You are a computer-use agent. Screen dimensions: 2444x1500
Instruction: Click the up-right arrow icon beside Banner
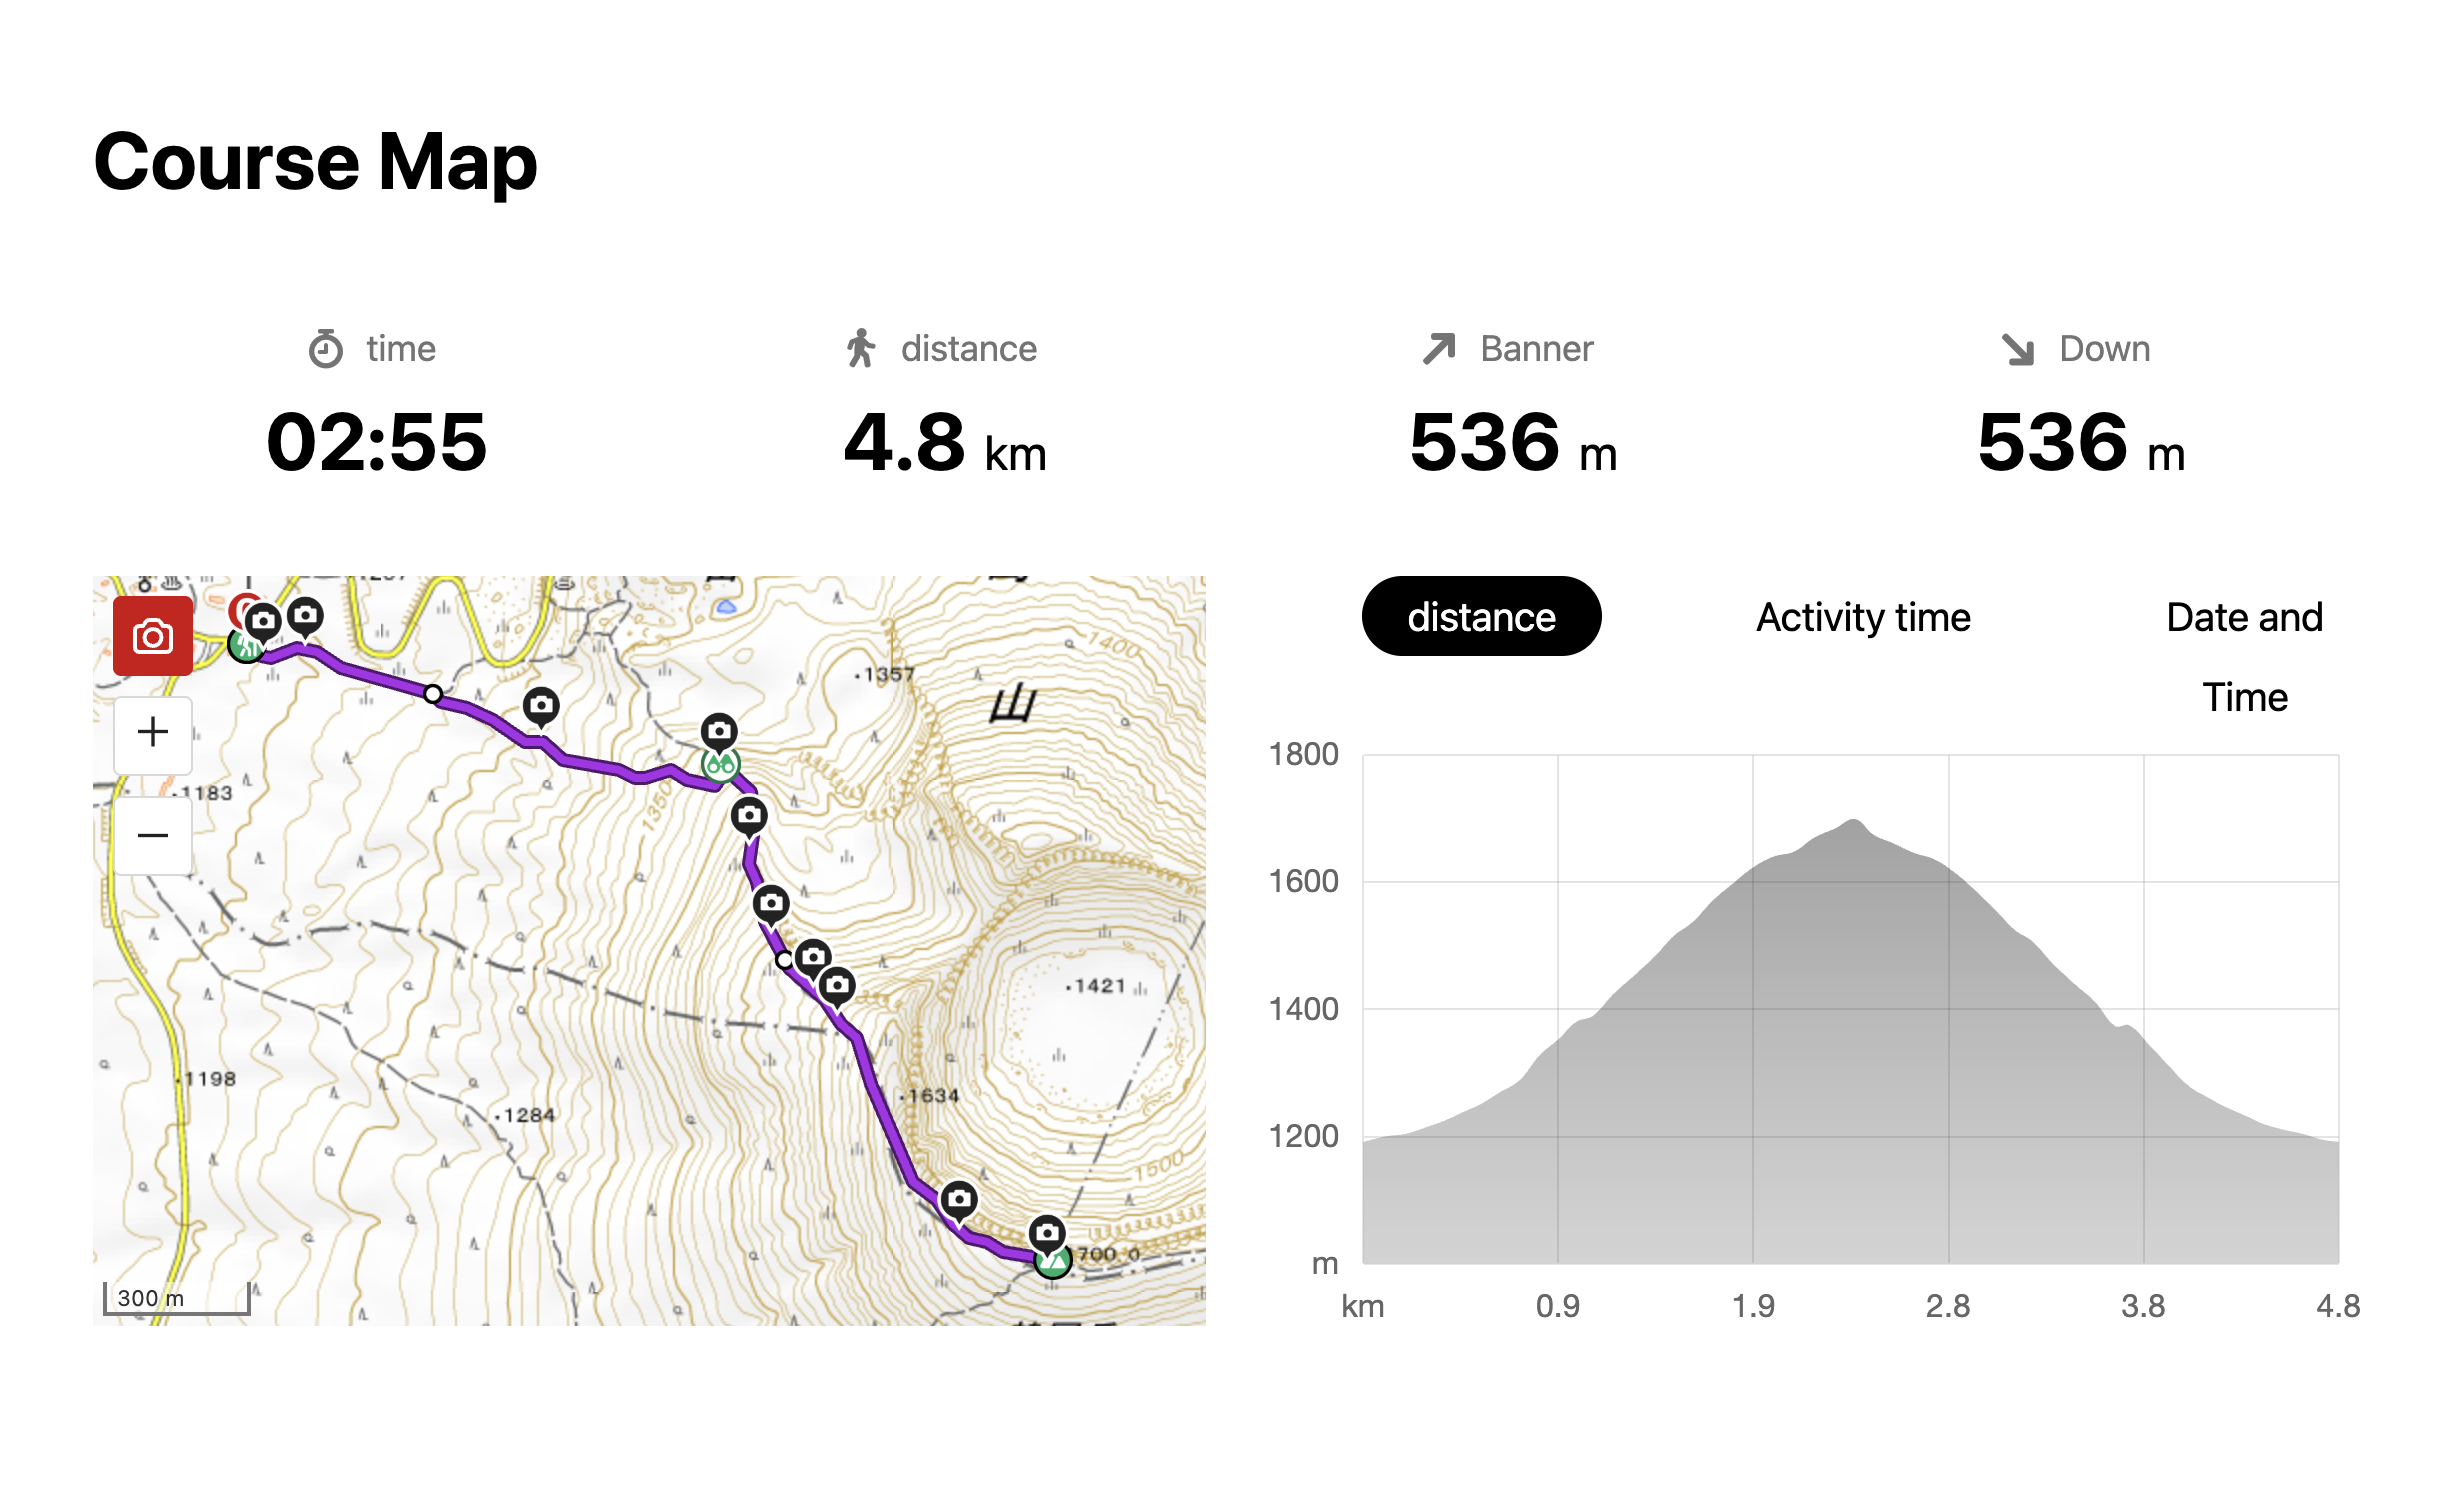[1439, 349]
